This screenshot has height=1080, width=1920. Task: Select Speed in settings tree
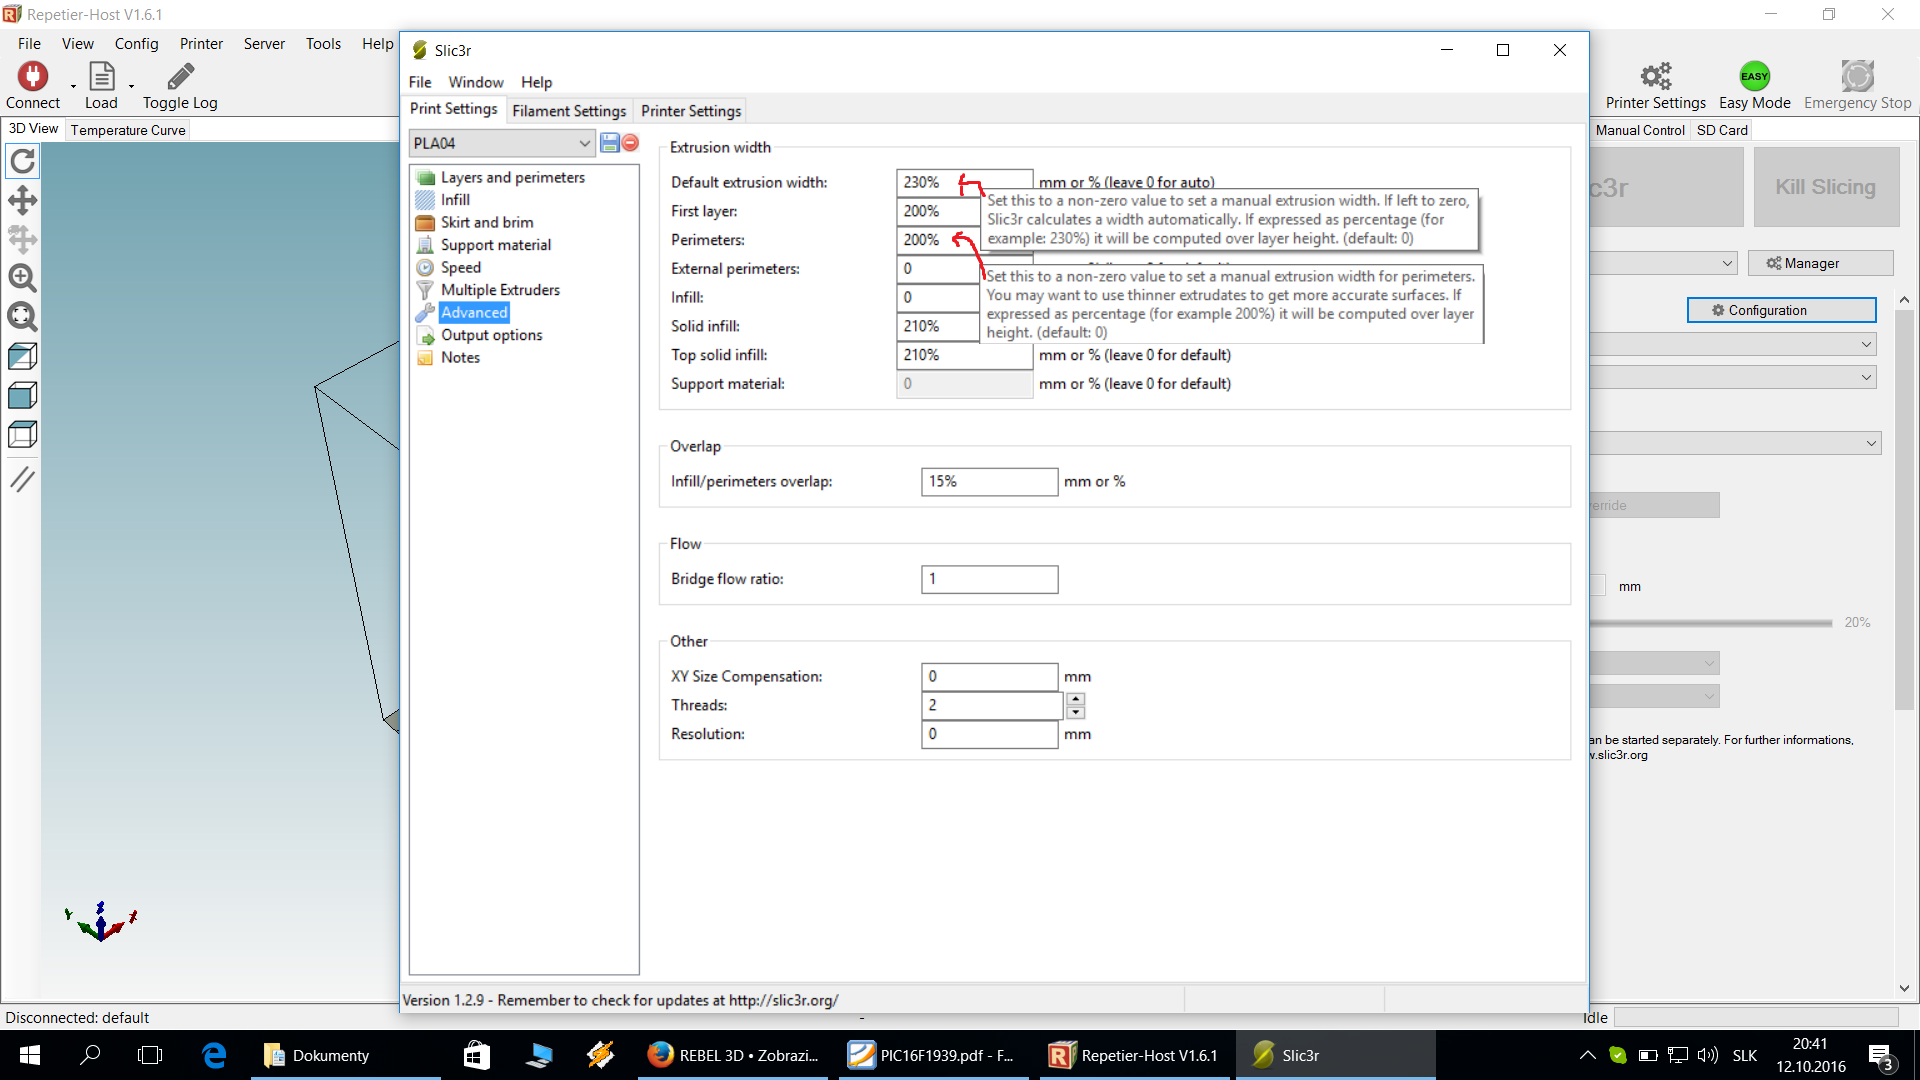tap(461, 267)
